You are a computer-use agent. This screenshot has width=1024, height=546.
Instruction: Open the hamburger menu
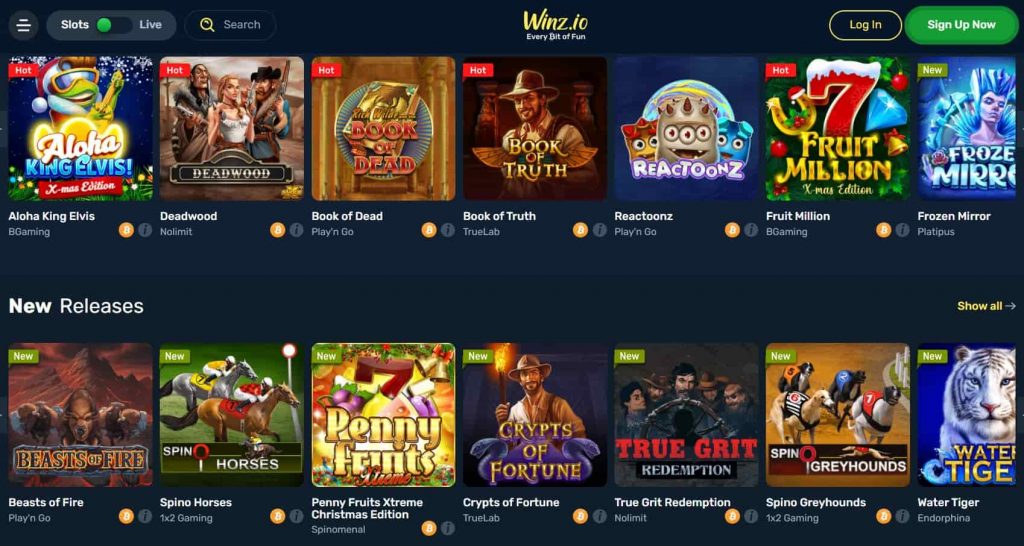tap(24, 25)
